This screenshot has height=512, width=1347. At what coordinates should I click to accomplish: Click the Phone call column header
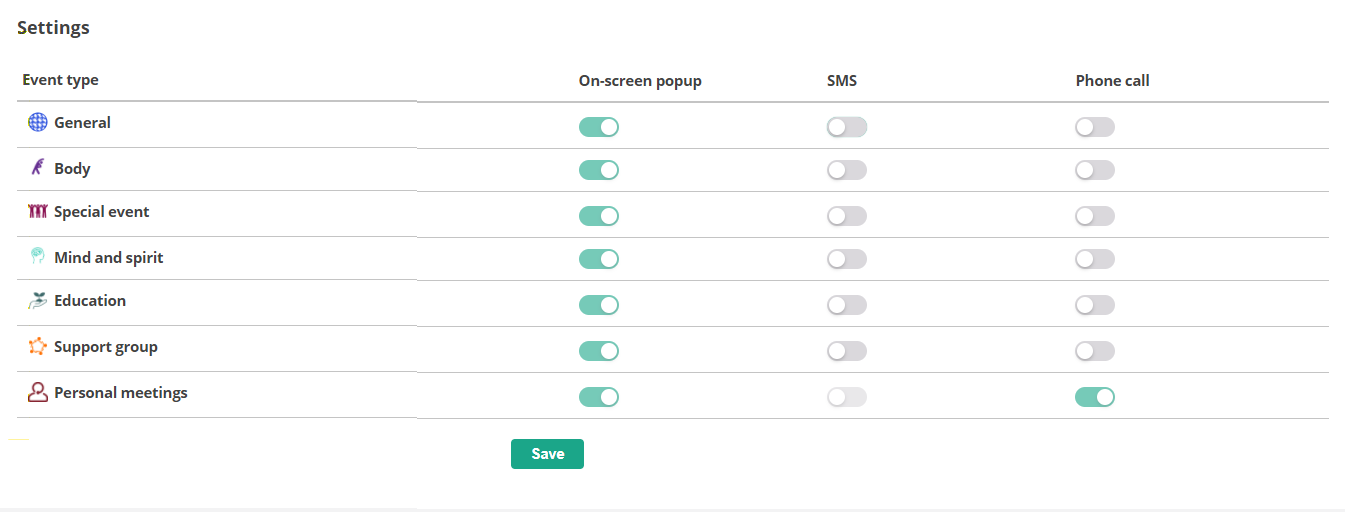tap(1112, 81)
